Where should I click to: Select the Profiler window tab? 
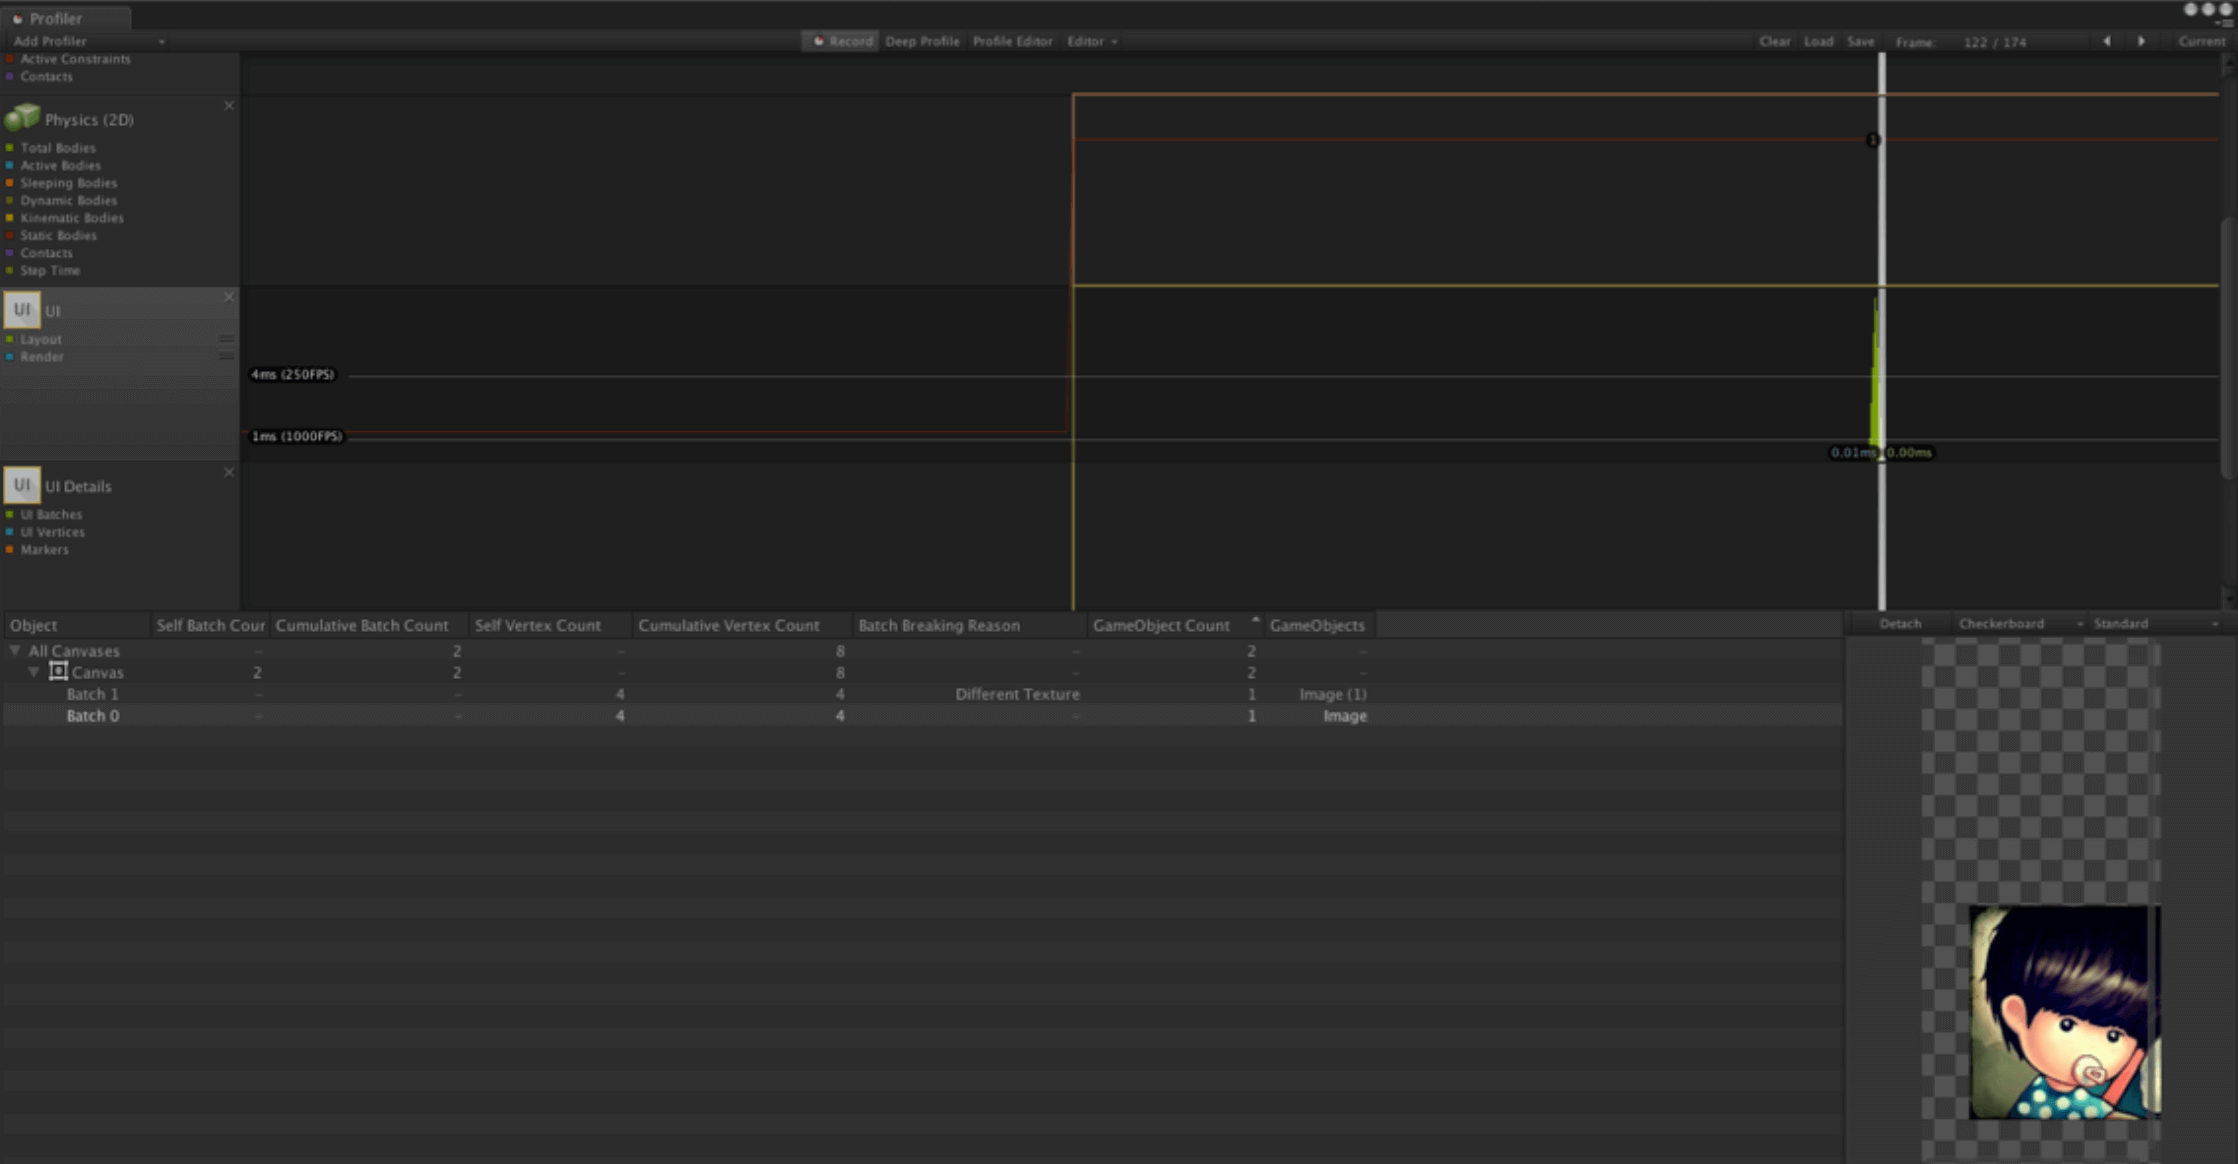coord(56,18)
